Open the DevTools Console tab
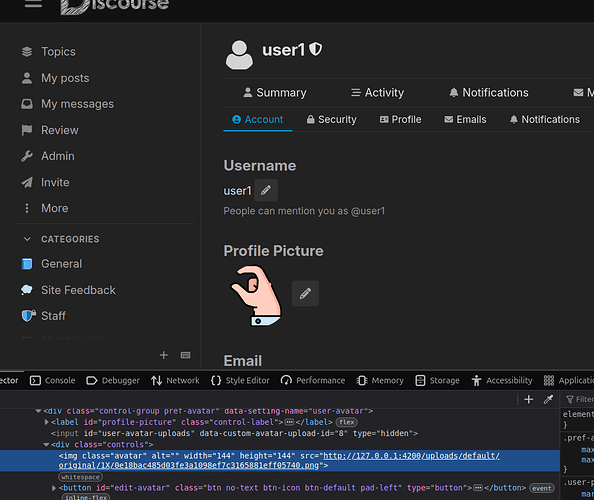The width and height of the screenshot is (594, 500). coord(53,380)
